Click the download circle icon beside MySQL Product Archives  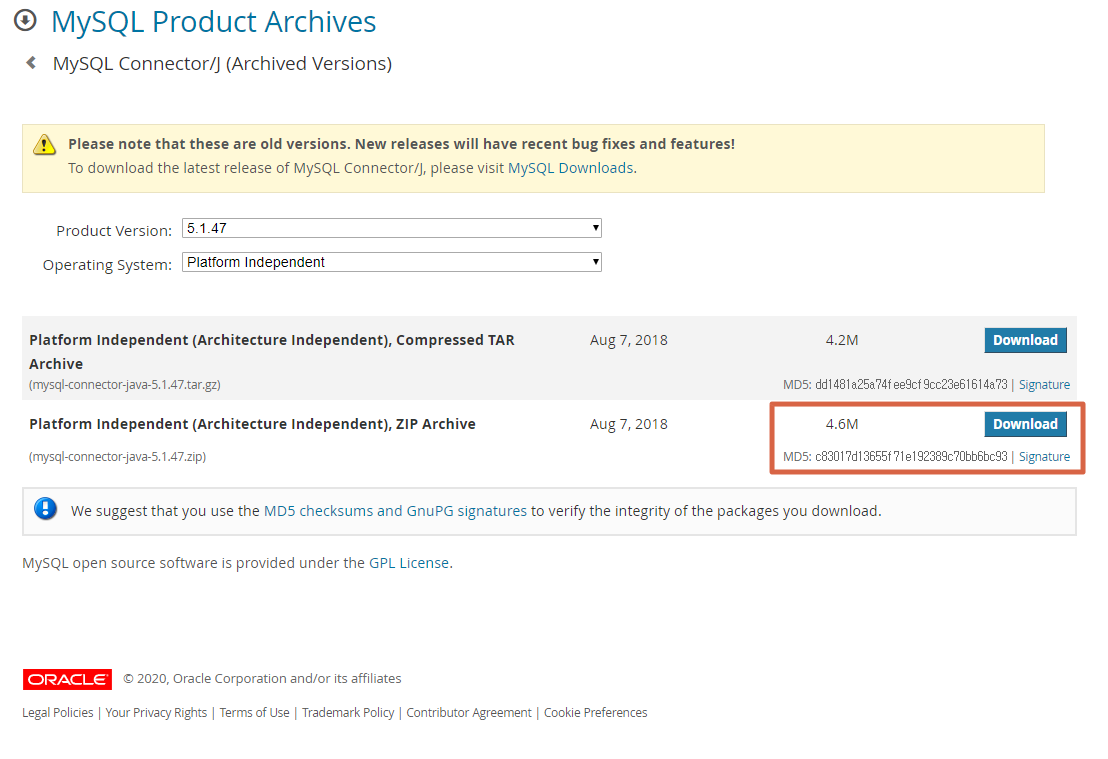pyautogui.click(x=25, y=20)
